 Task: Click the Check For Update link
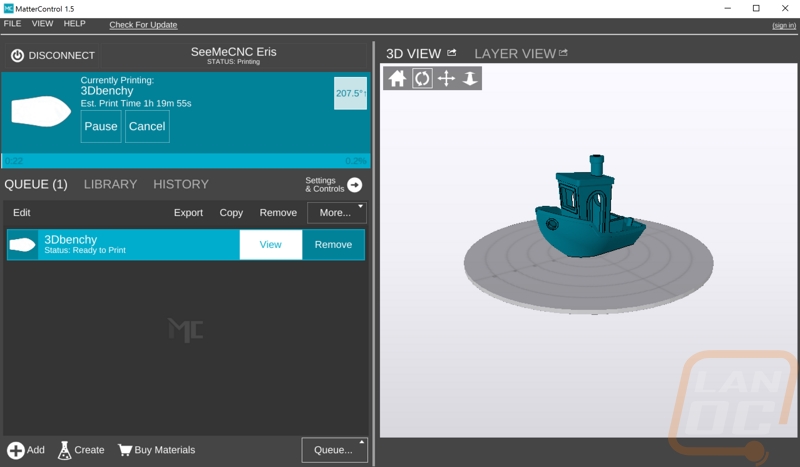coord(143,25)
